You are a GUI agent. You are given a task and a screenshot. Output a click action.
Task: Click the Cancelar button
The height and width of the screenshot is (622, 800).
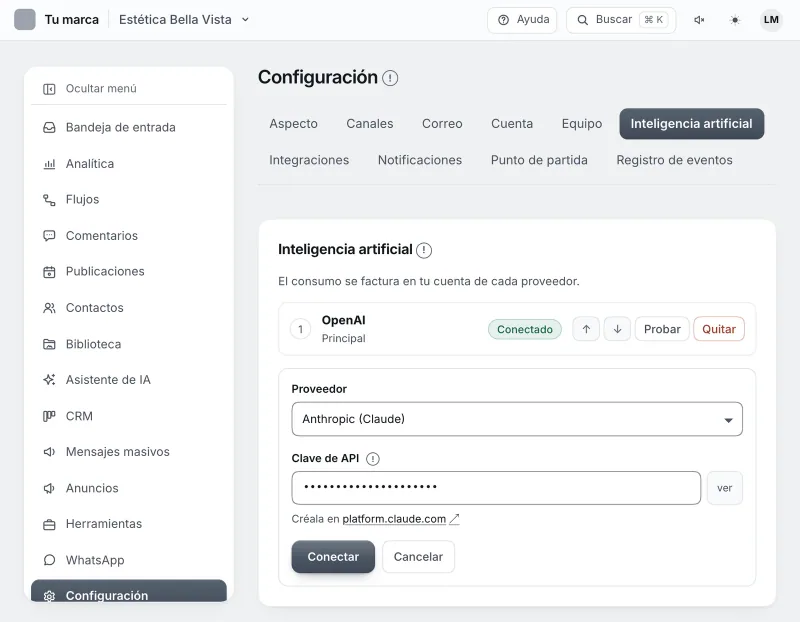point(418,557)
